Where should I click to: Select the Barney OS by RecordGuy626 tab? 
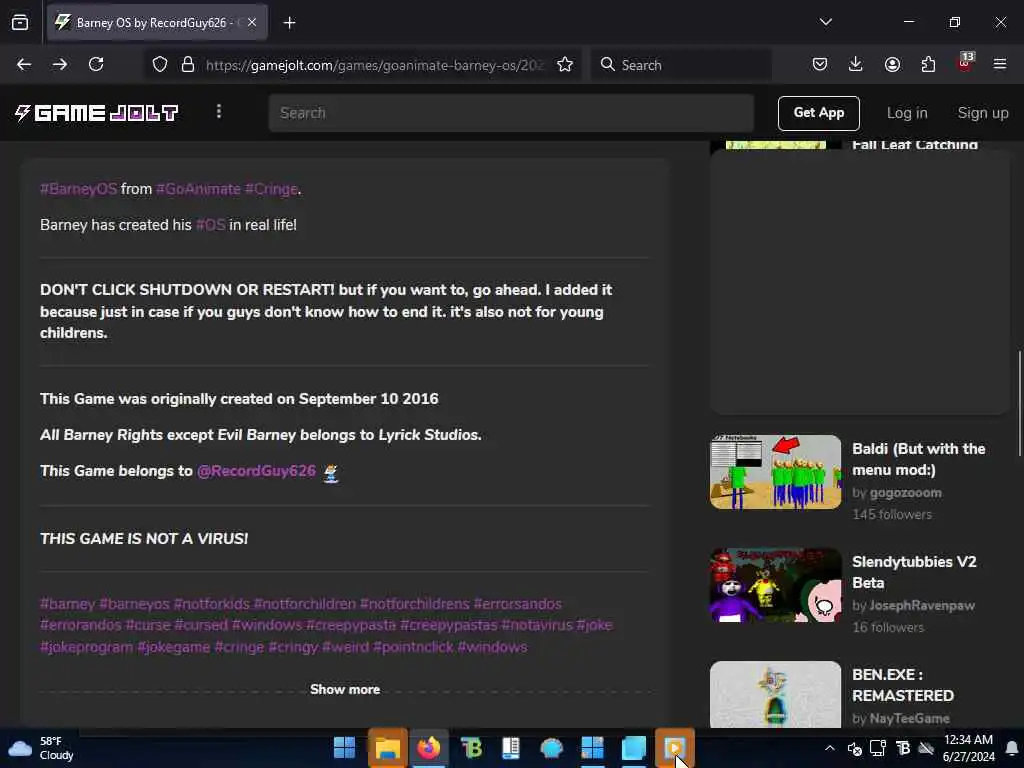point(157,22)
